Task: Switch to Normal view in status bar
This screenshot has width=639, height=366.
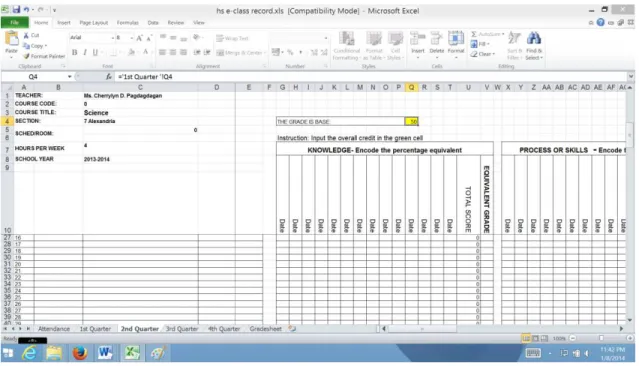Action: coord(526,338)
